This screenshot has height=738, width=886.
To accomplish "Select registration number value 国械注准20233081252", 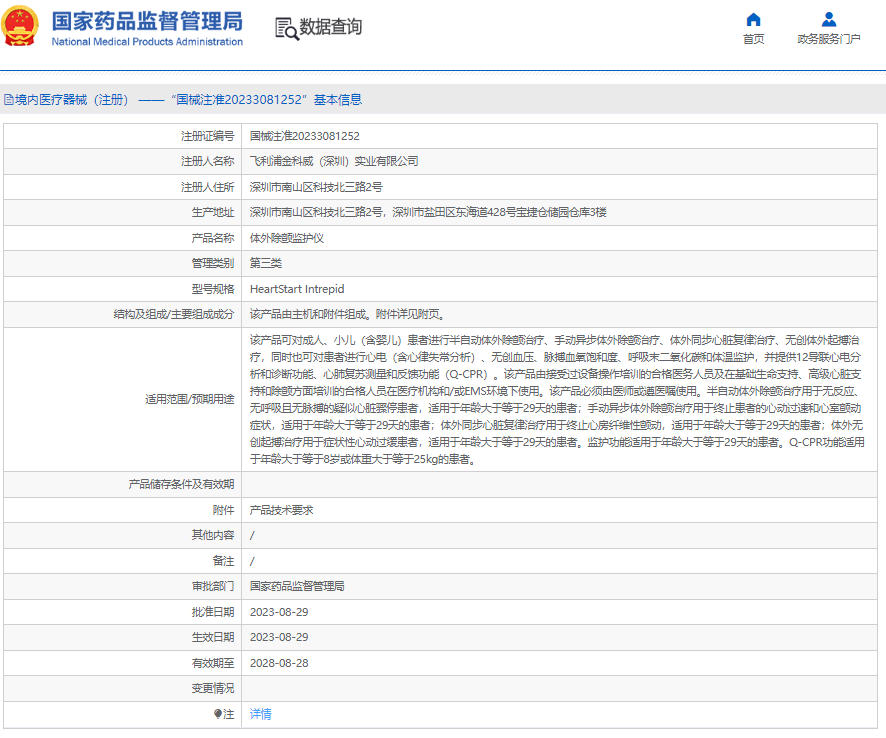I will pyautogui.click(x=305, y=136).
